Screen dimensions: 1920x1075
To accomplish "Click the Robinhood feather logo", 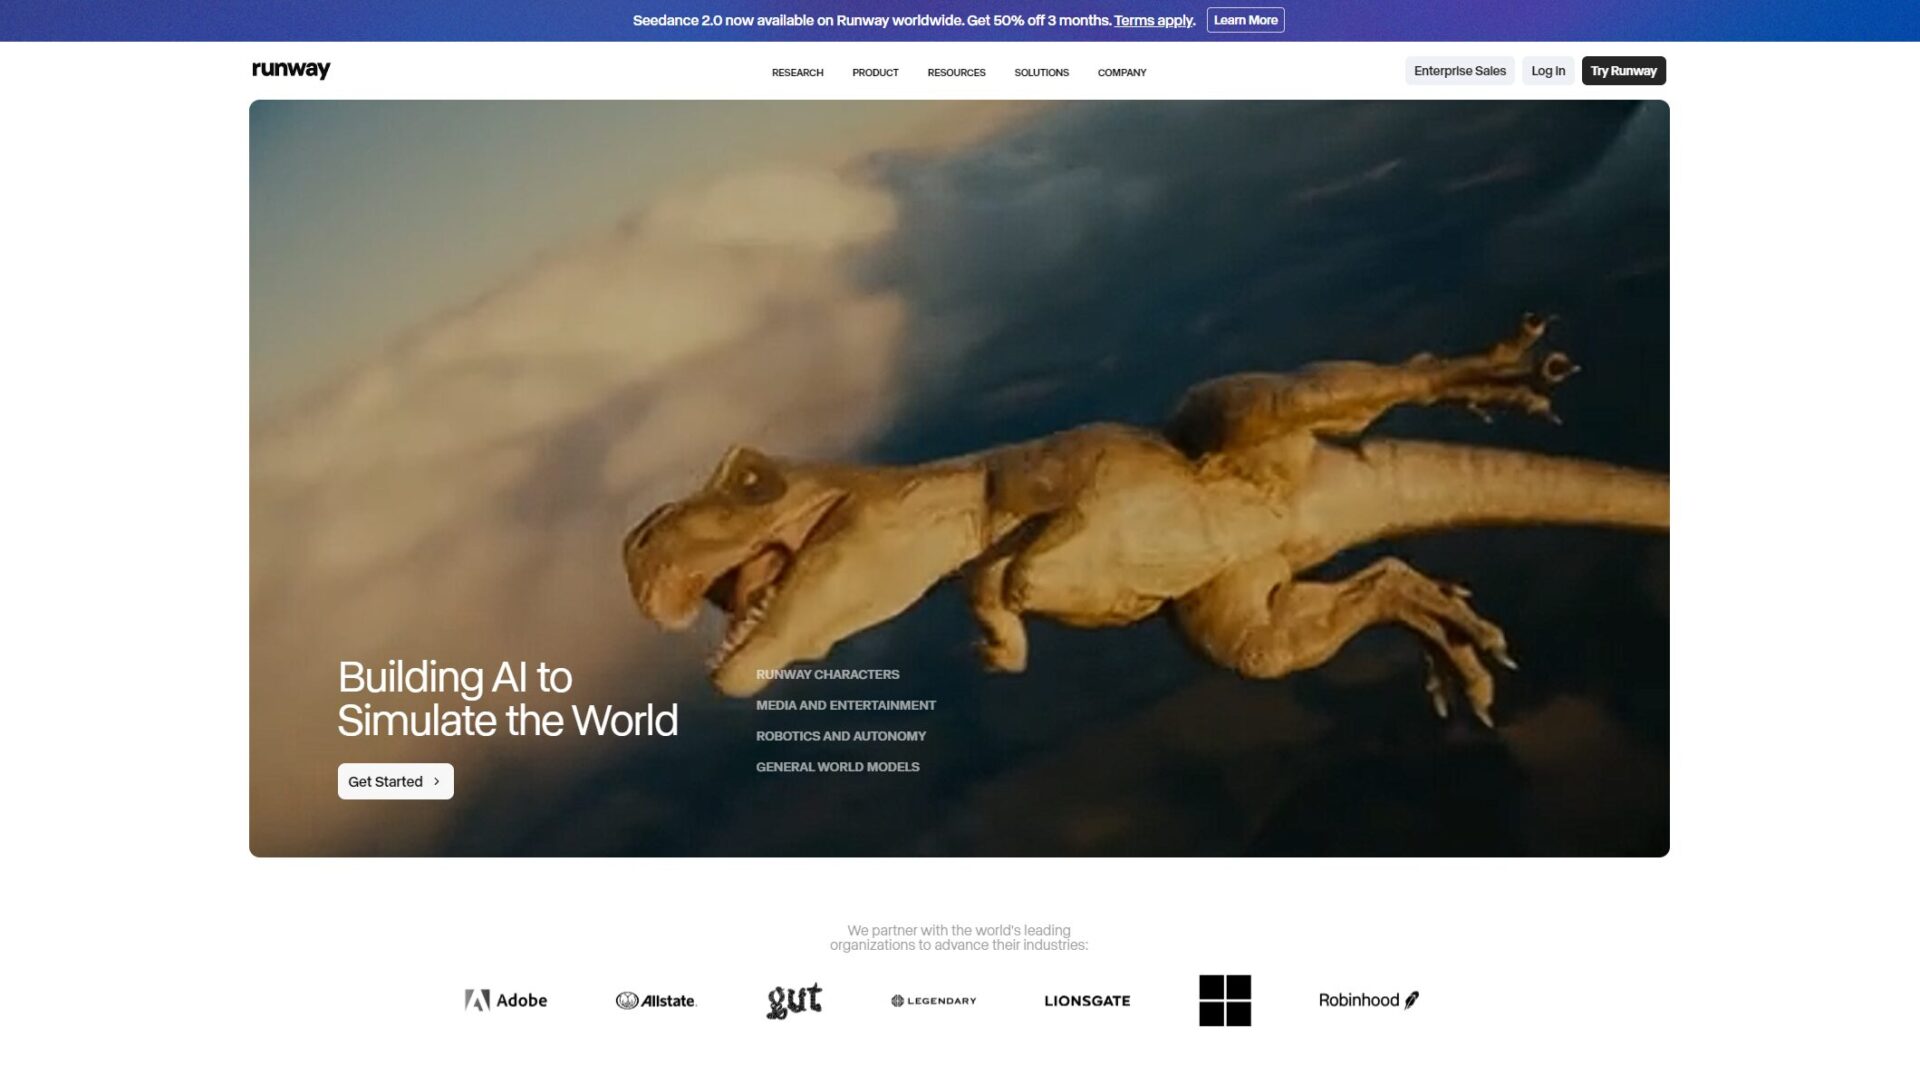I will click(1411, 1000).
